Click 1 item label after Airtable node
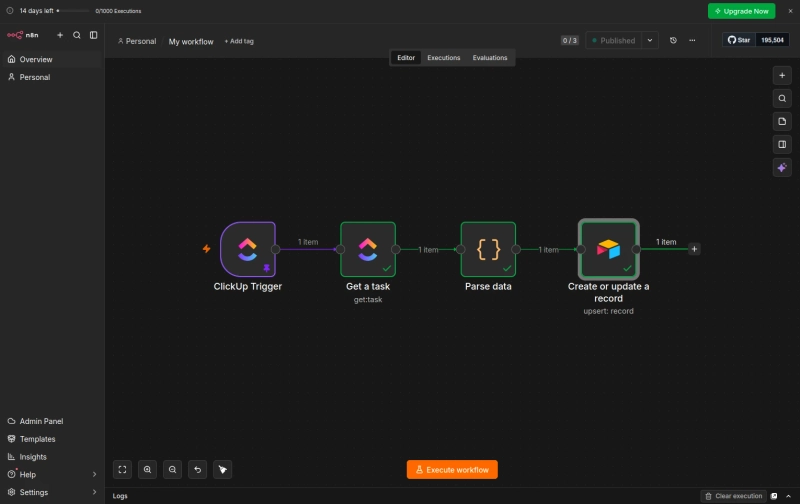This screenshot has height=504, width=800. click(666, 242)
